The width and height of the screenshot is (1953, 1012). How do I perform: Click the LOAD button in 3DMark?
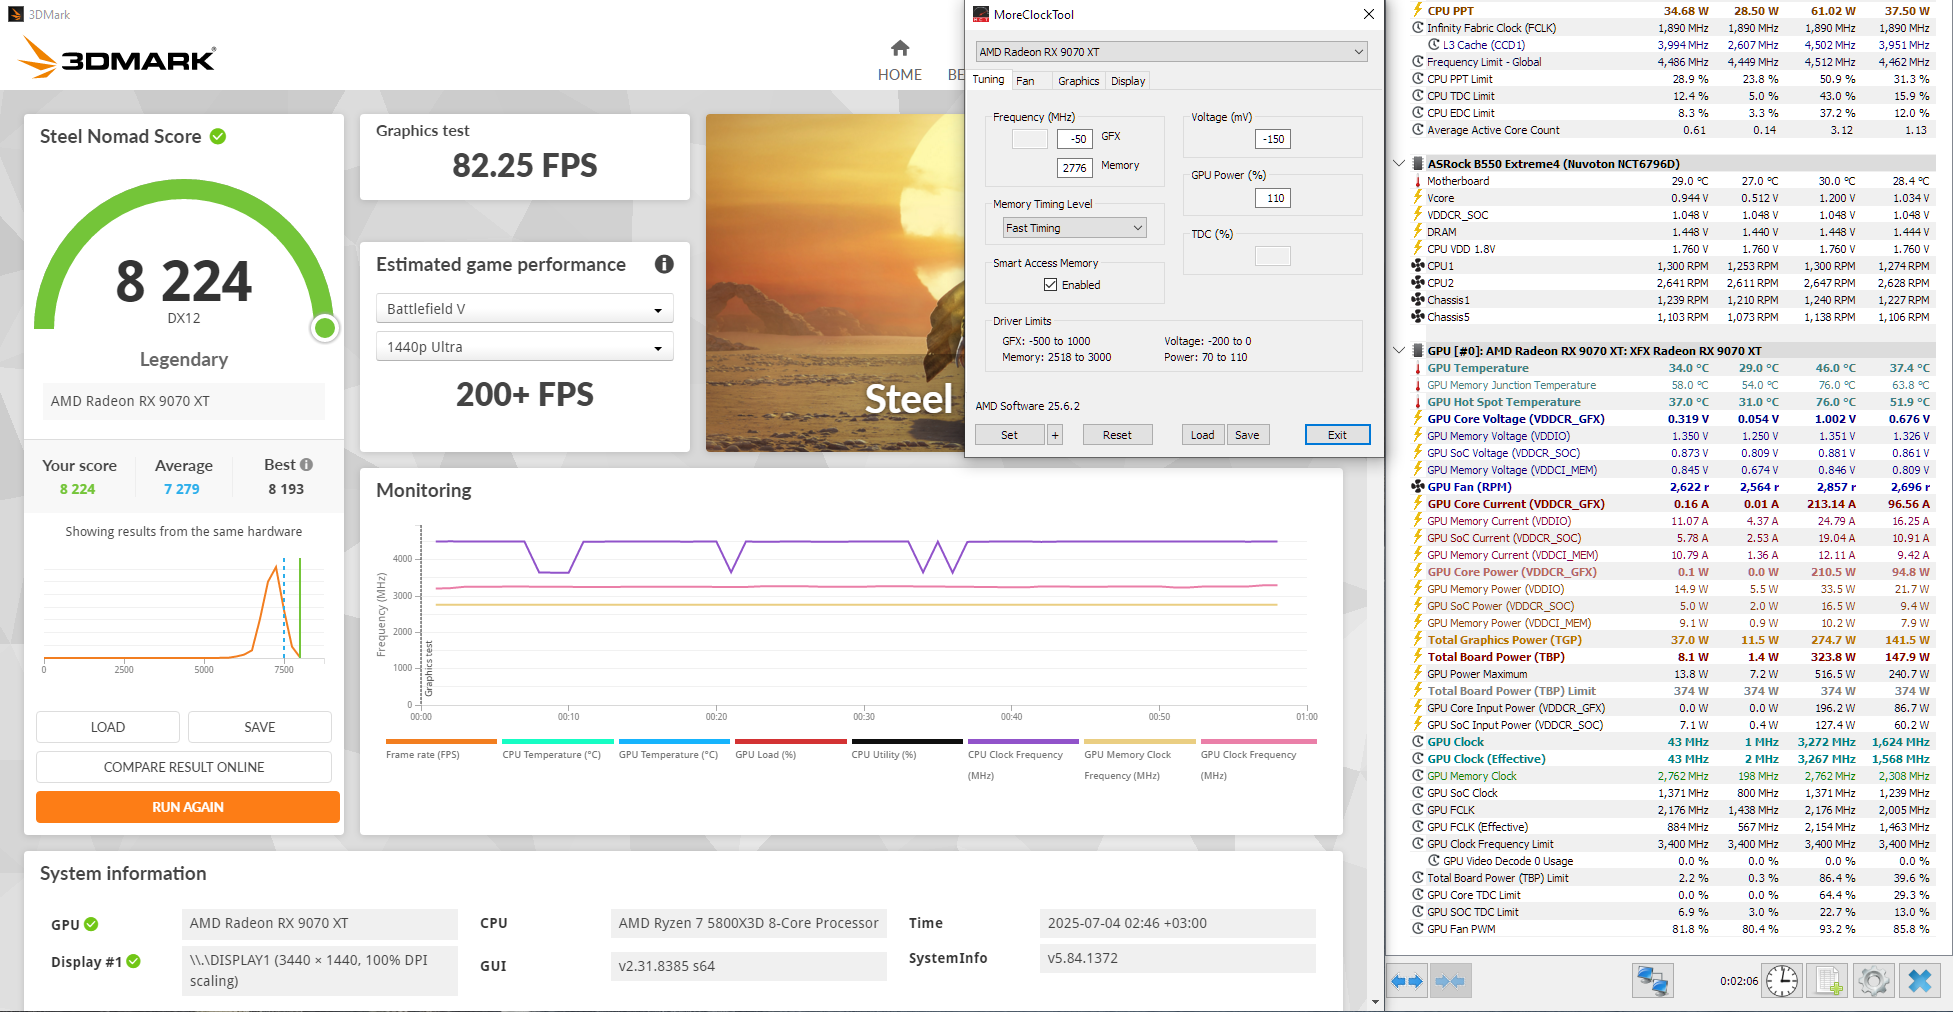point(108,727)
